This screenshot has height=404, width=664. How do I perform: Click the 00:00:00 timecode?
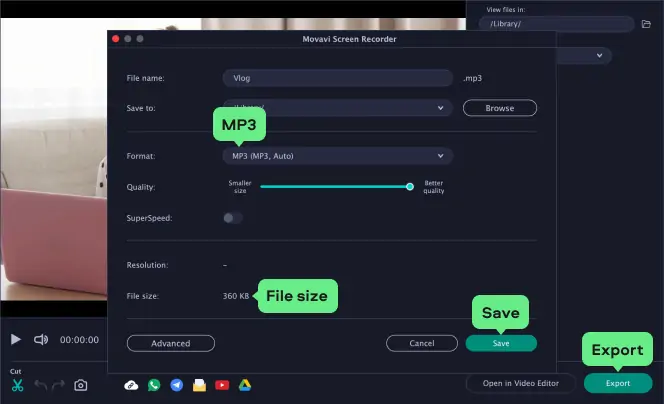click(x=79, y=340)
